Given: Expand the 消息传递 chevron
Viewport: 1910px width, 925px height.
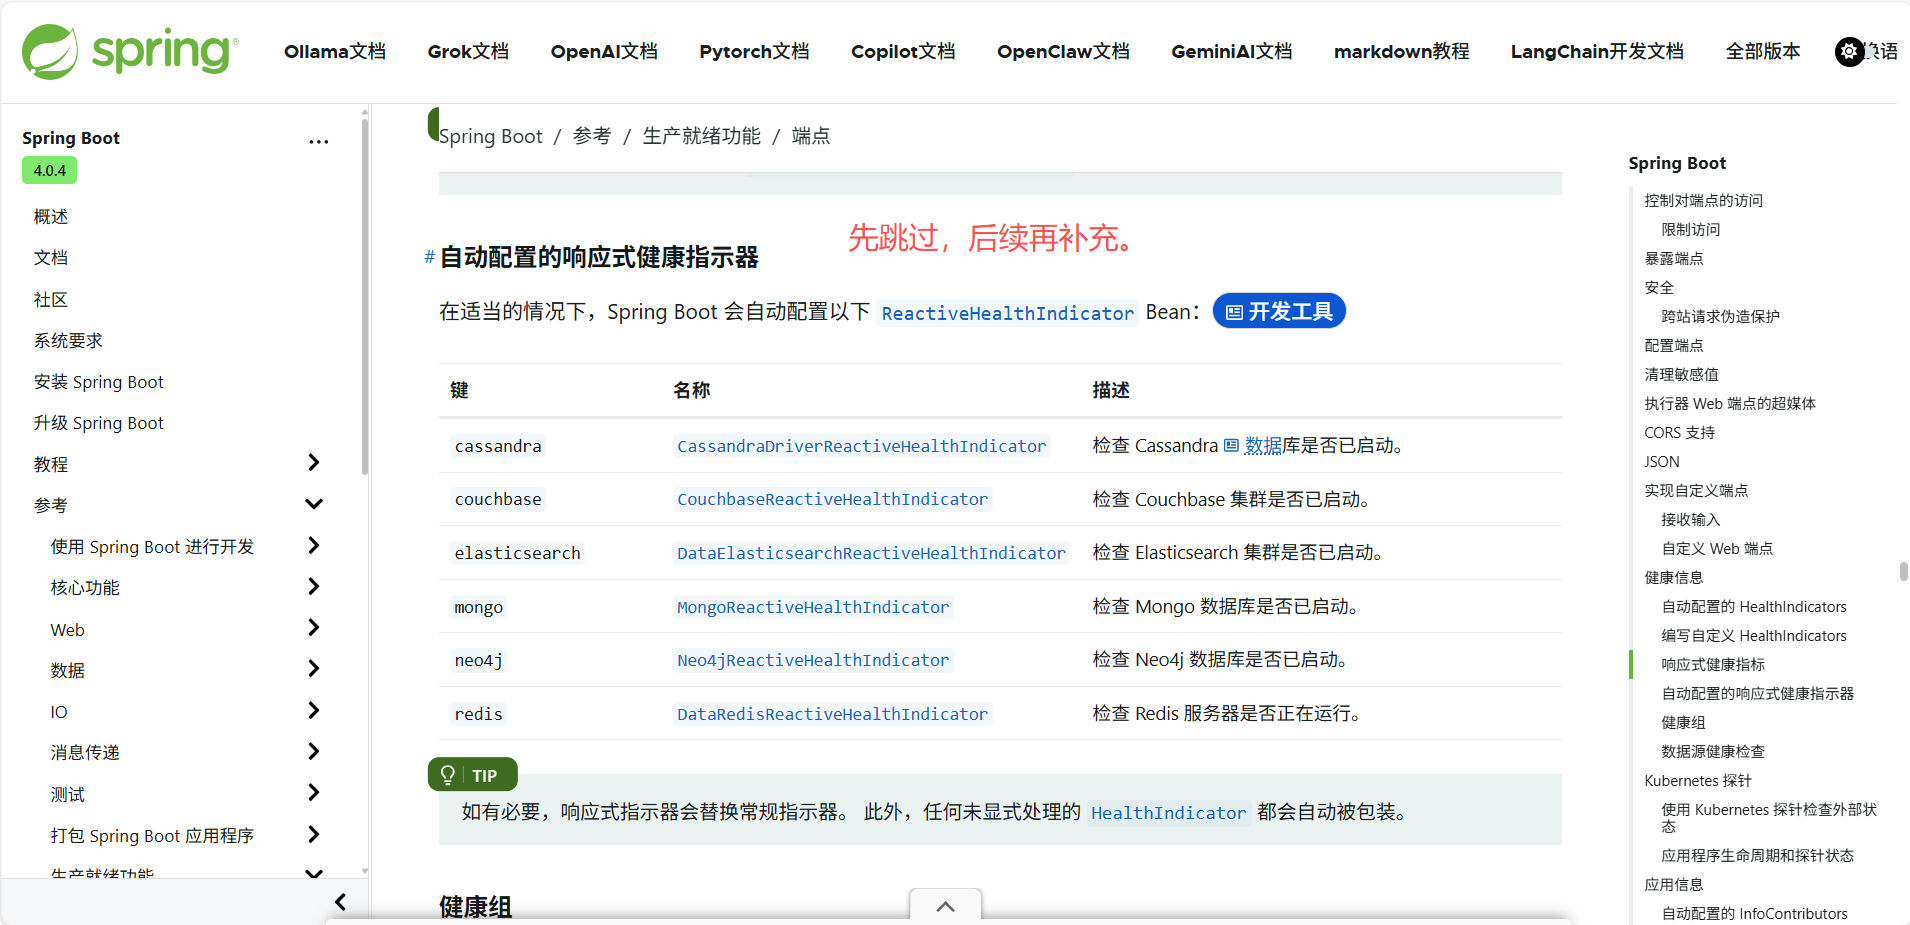Looking at the screenshot, I should point(314,751).
